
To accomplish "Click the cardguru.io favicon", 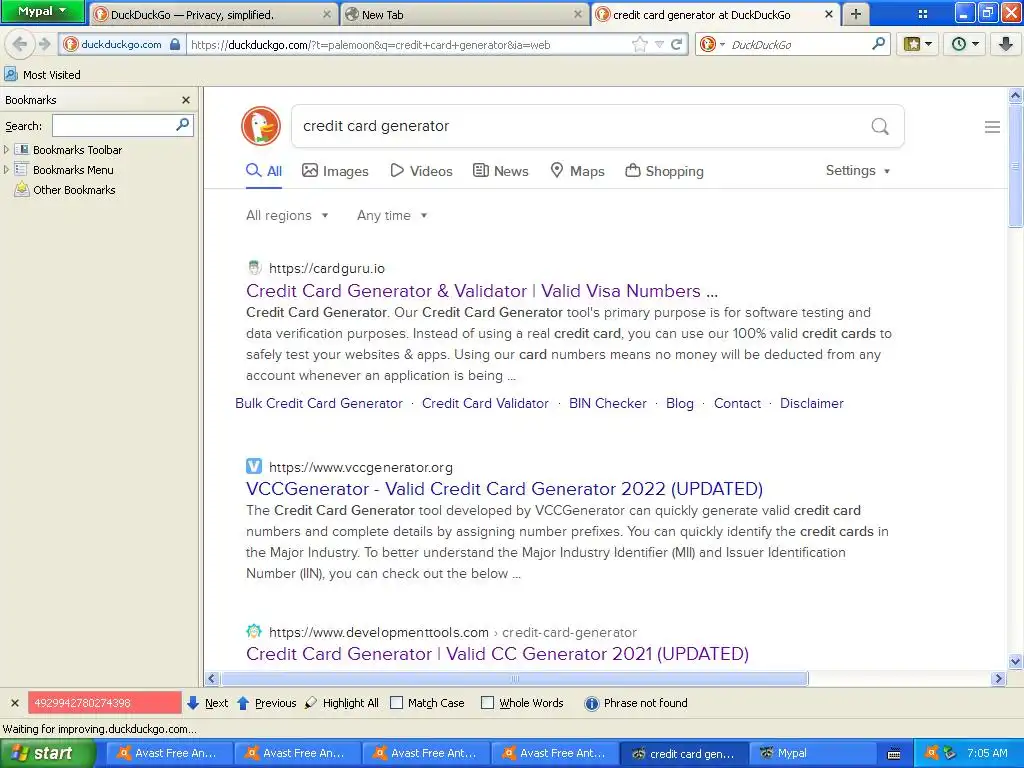I will coord(254,268).
